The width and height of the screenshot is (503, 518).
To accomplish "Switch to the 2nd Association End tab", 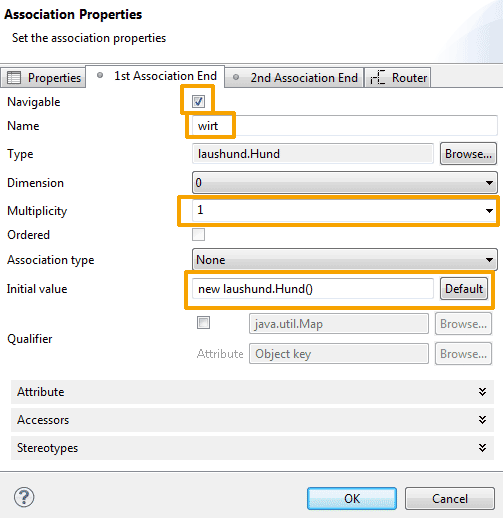I will click(x=294, y=78).
